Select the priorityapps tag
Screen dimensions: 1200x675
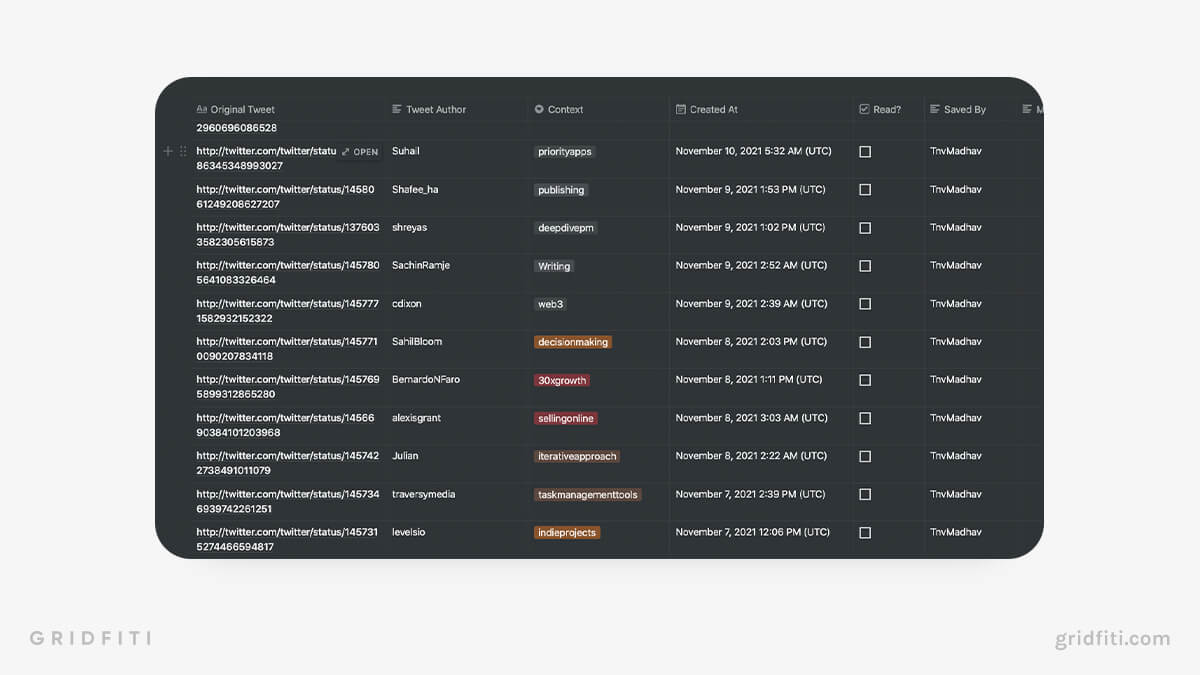(566, 152)
